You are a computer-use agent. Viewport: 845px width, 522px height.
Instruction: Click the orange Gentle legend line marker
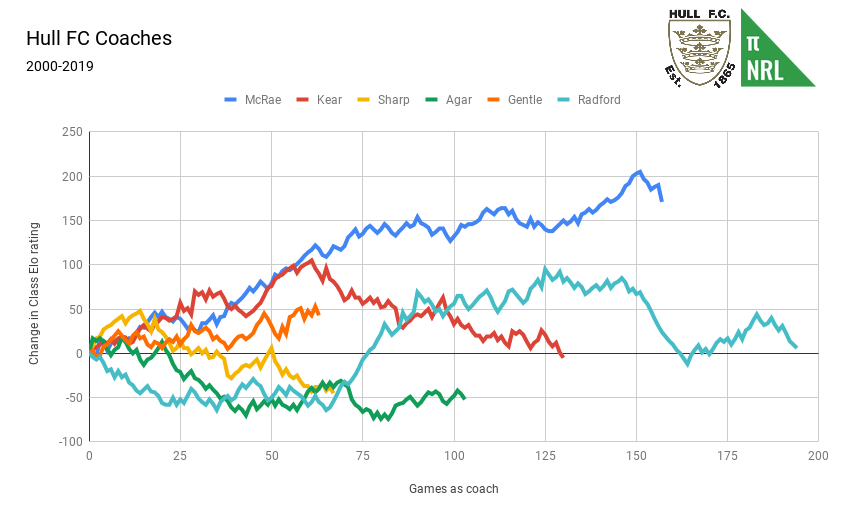click(x=494, y=100)
